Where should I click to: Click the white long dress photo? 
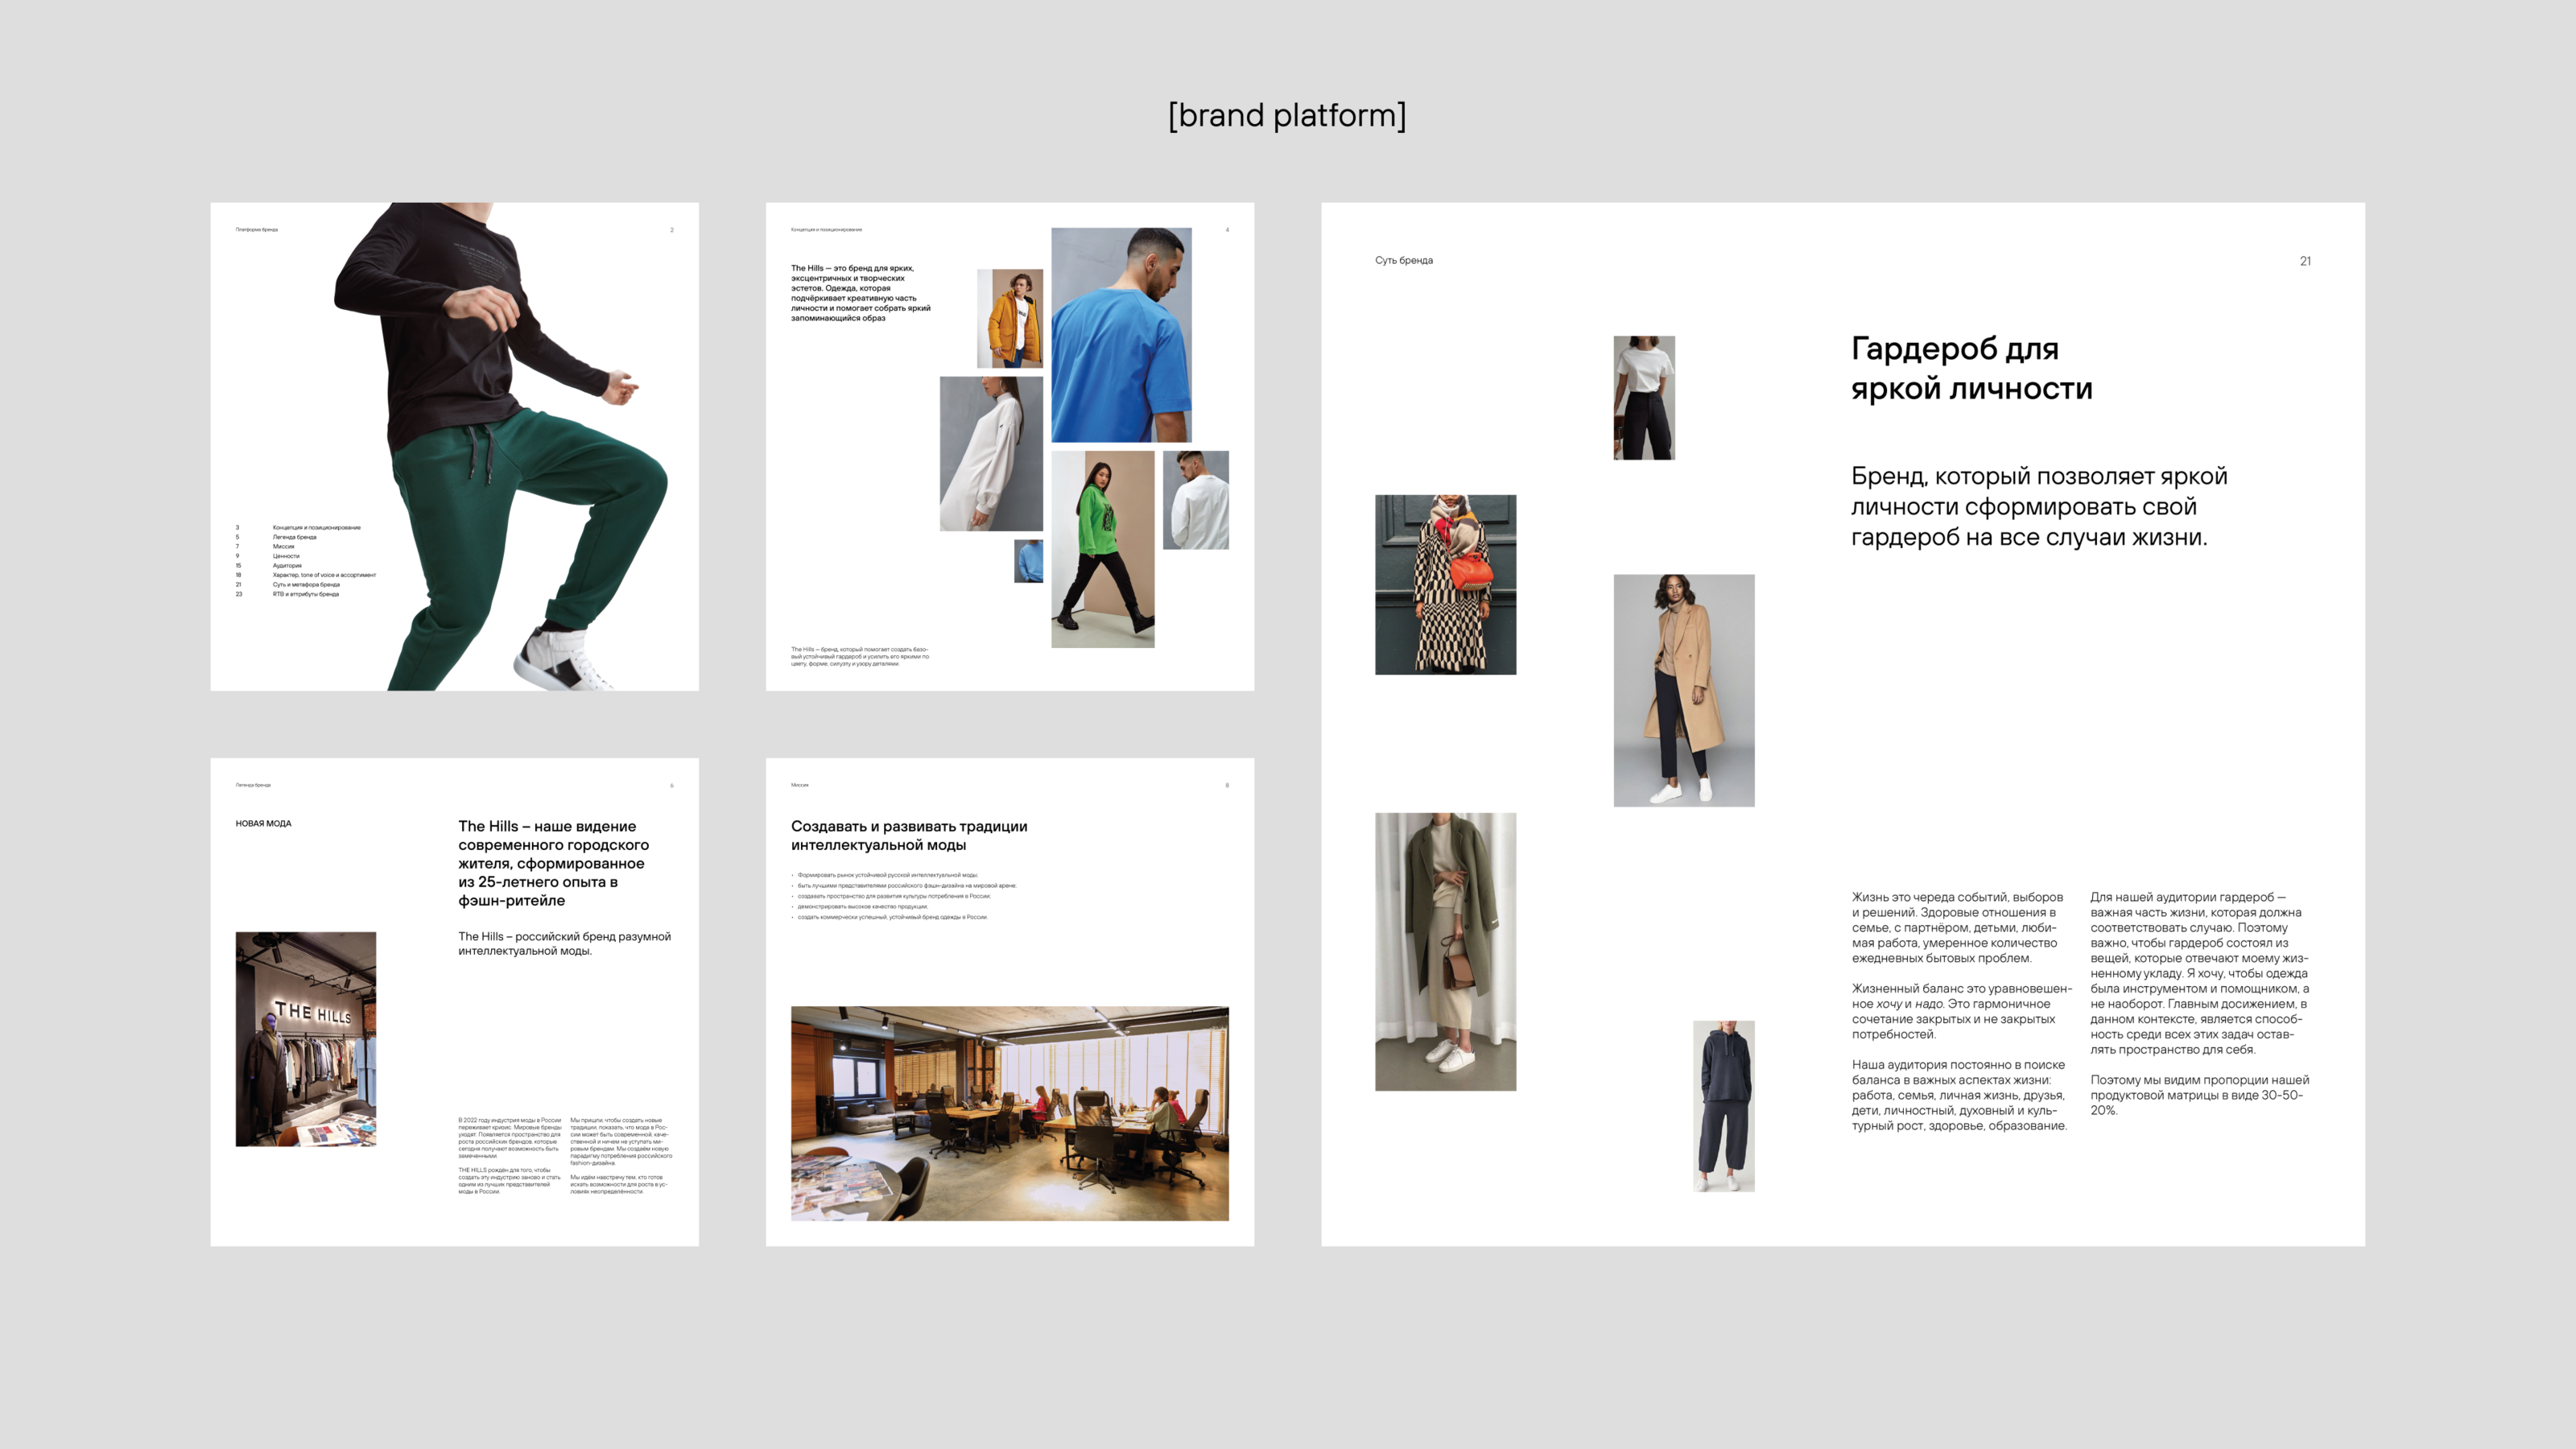click(x=990, y=453)
